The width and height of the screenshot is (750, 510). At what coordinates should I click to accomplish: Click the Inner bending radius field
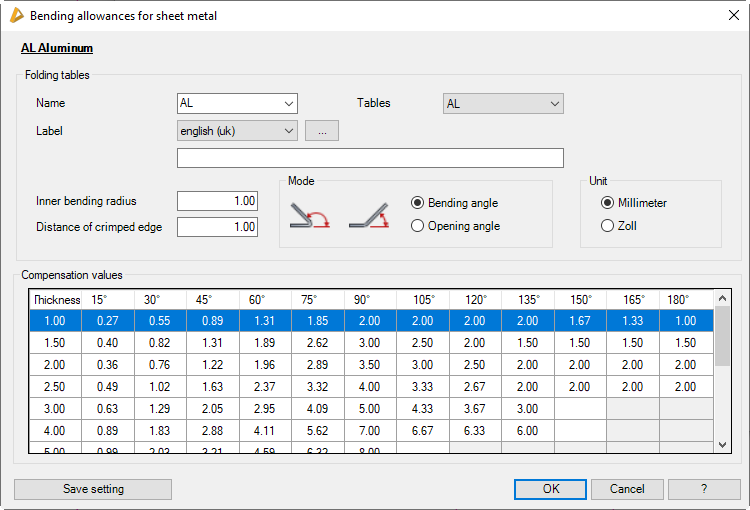click(217, 201)
